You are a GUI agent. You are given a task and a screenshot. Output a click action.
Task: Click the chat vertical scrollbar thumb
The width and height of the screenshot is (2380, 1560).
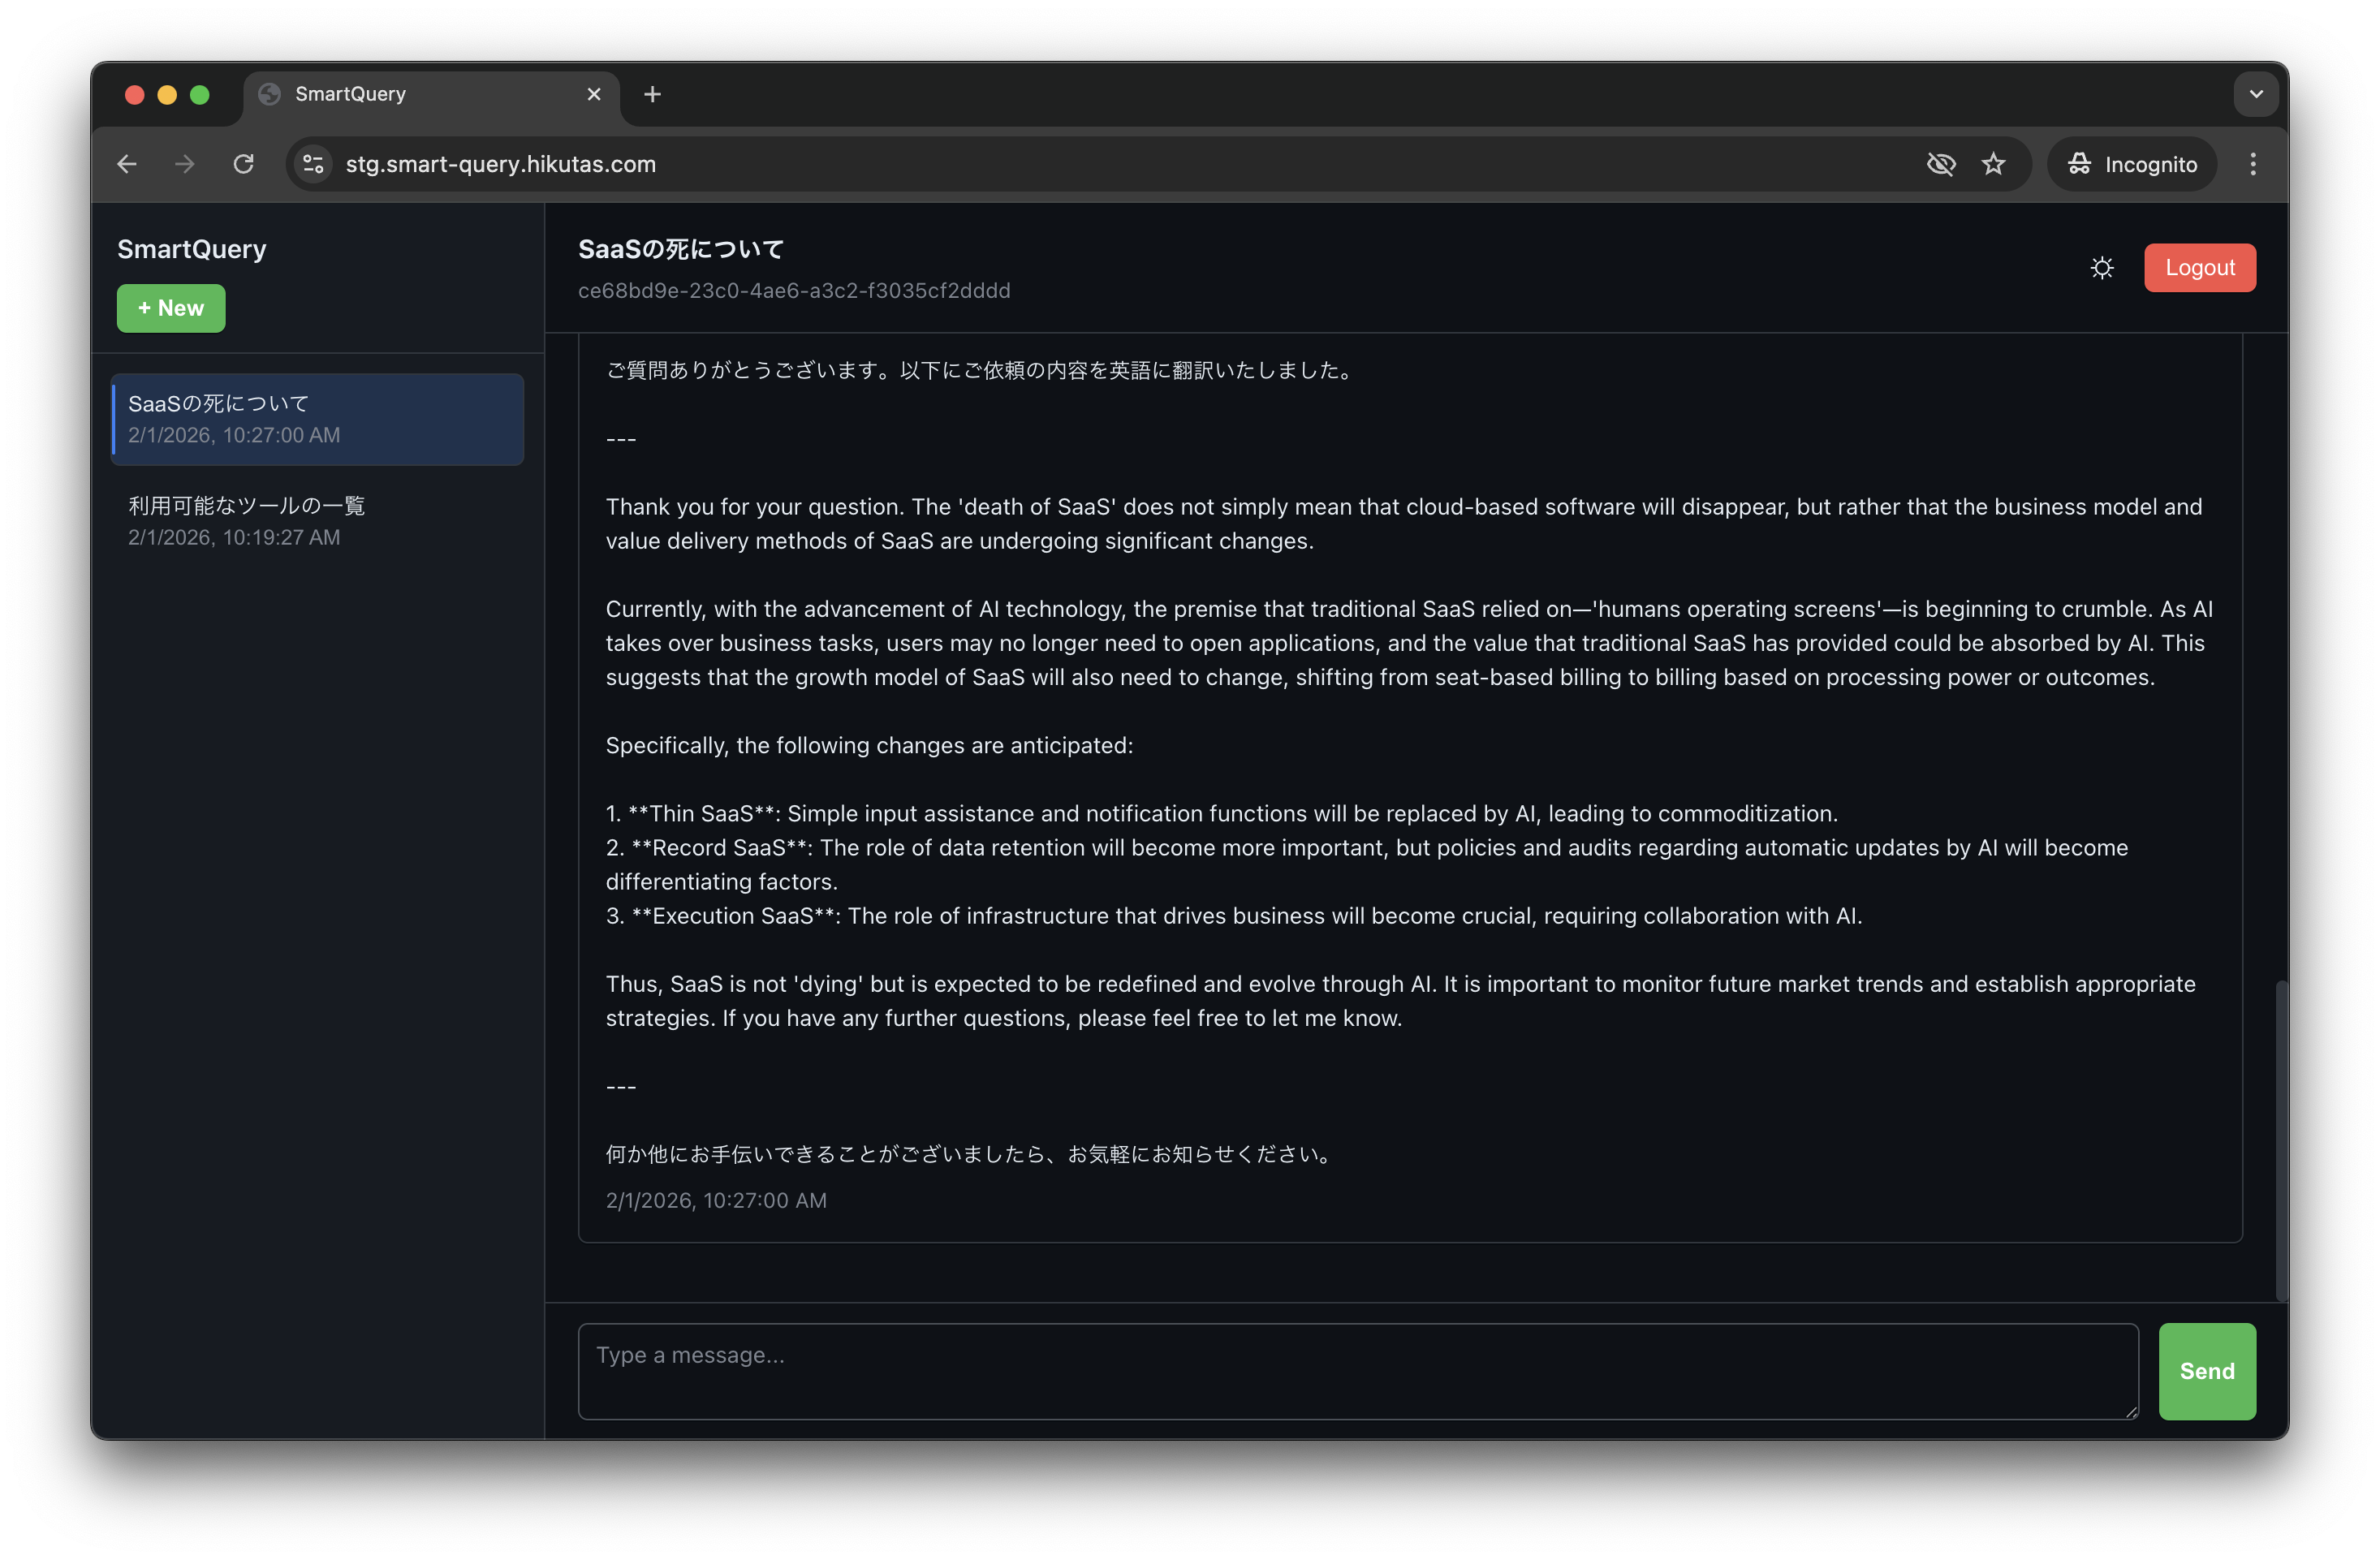click(x=2281, y=1140)
